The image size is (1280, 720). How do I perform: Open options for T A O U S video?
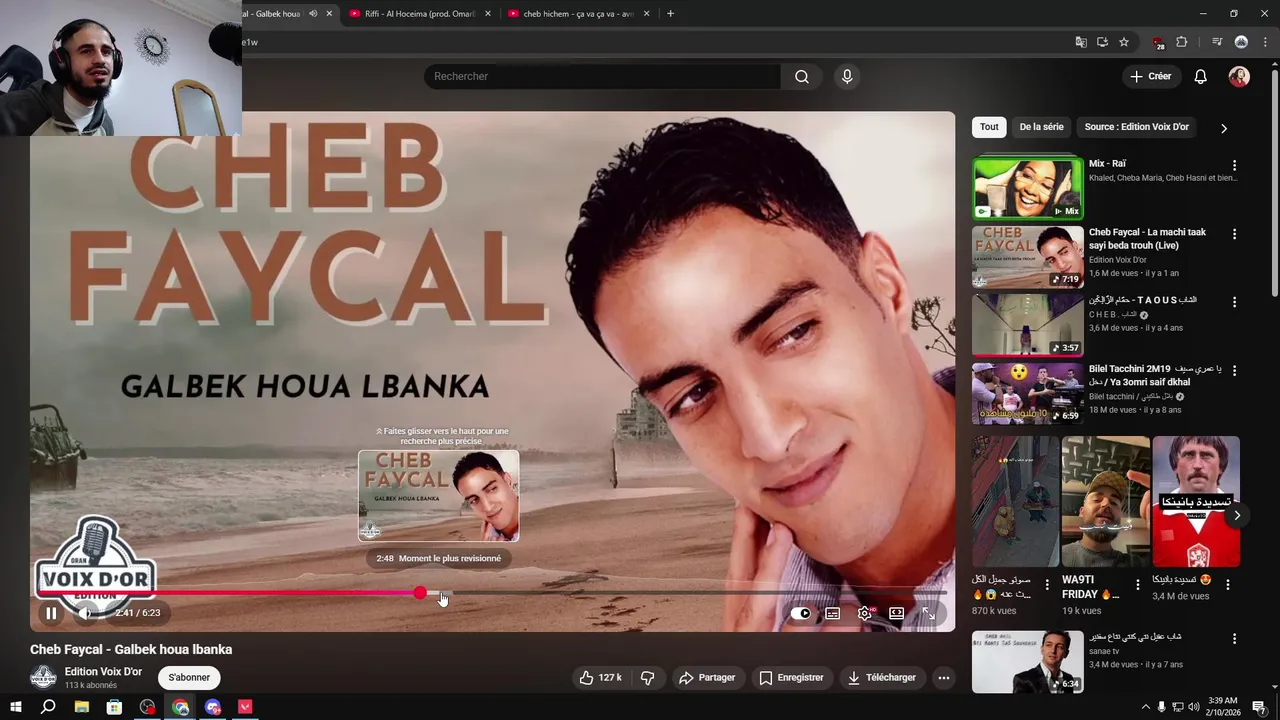(1234, 302)
